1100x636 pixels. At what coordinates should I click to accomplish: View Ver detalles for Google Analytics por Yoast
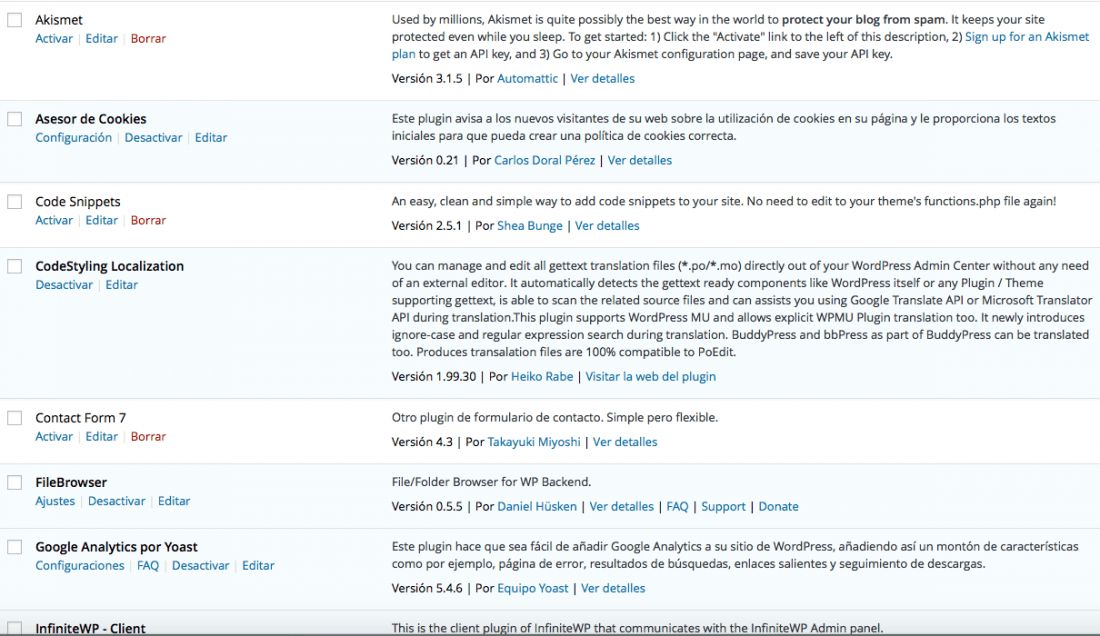tap(613, 588)
